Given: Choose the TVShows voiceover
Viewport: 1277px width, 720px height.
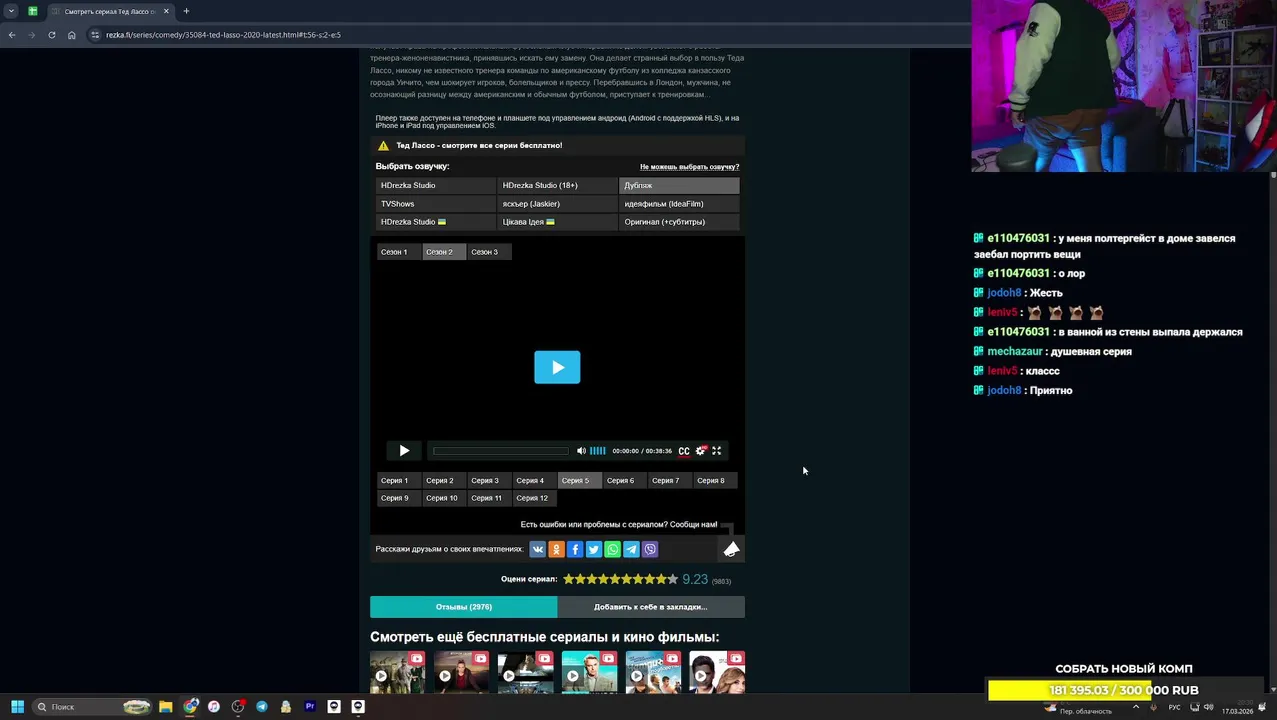Looking at the screenshot, I should tap(435, 204).
